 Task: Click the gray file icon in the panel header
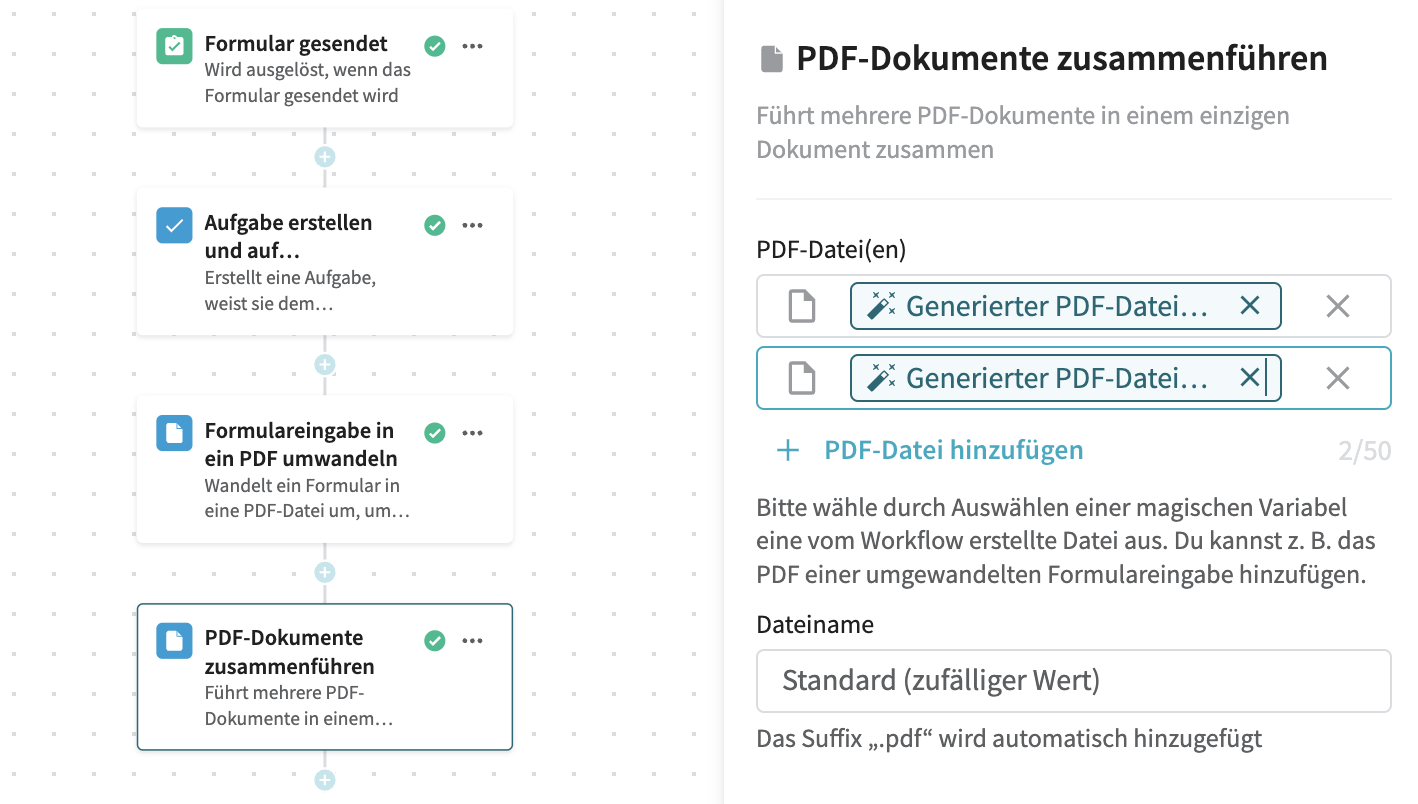tap(772, 59)
